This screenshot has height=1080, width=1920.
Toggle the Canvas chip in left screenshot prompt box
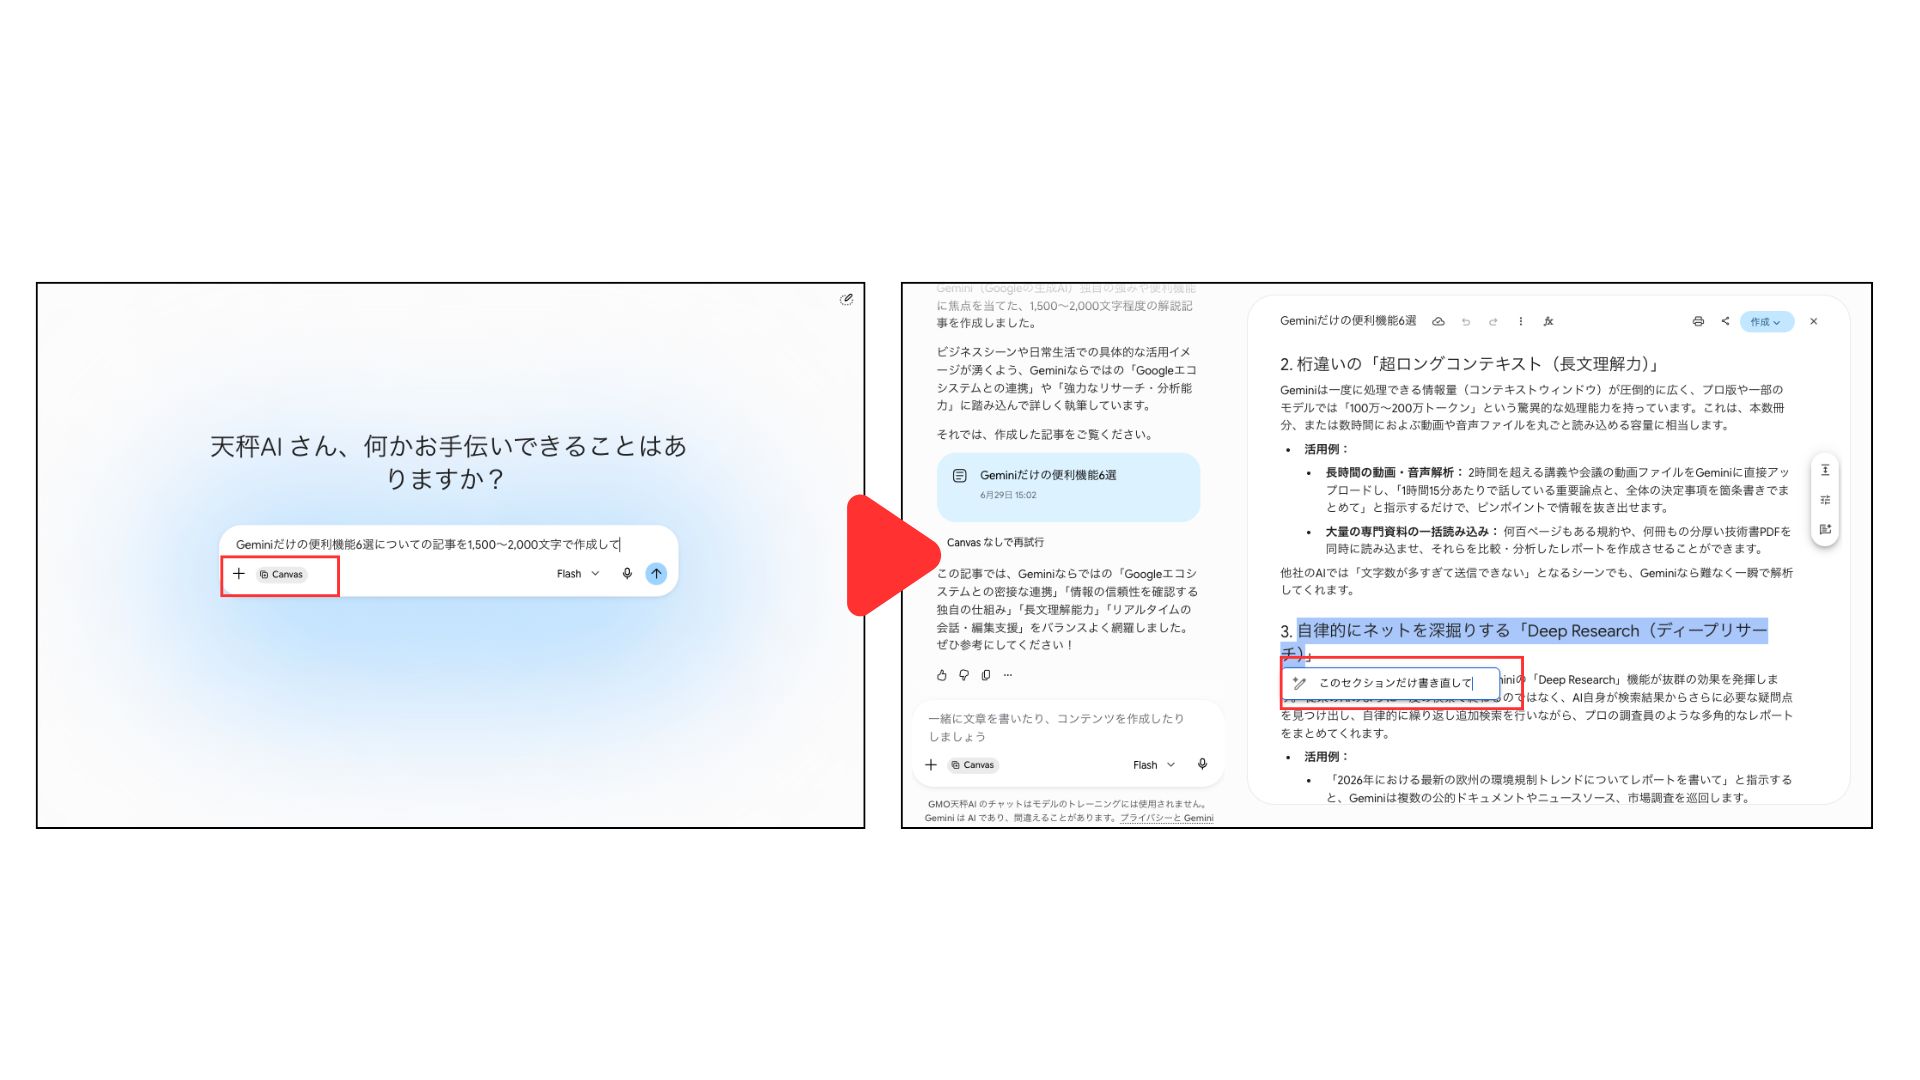click(x=282, y=574)
